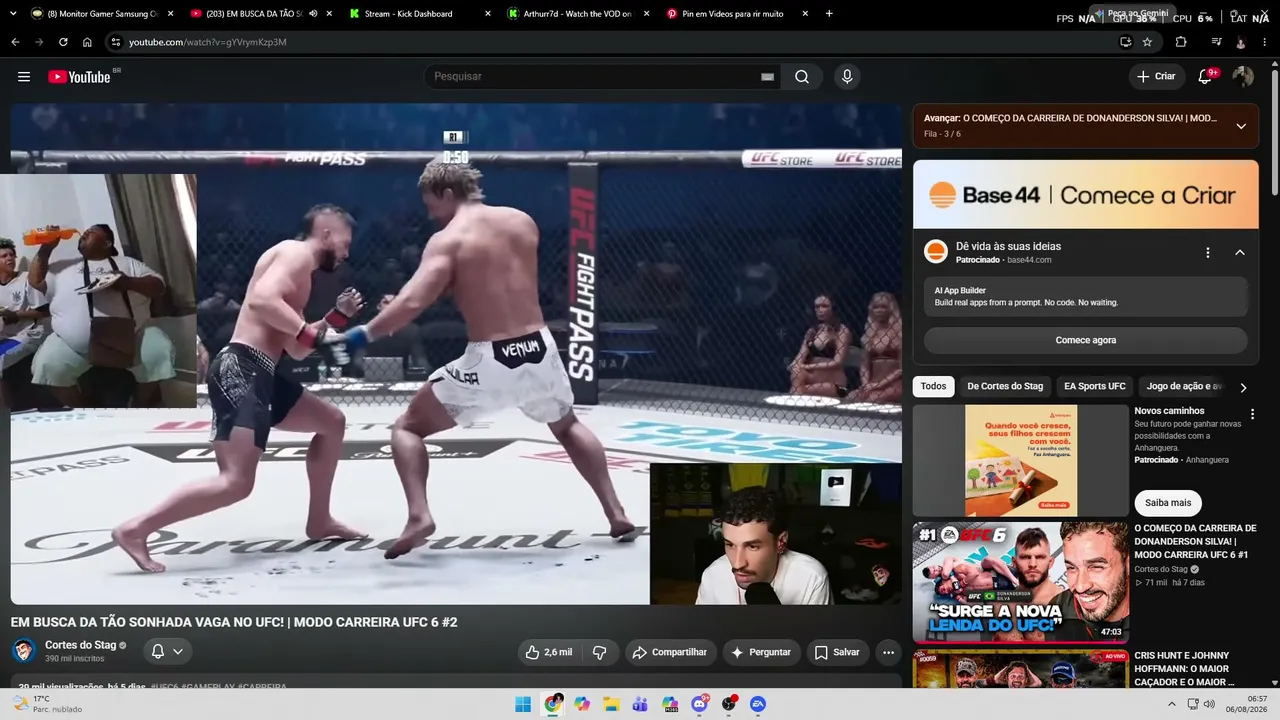The height and width of the screenshot is (720, 1280).
Task: Switch to the Pinterest videos tab
Action: pyautogui.click(x=737, y=14)
